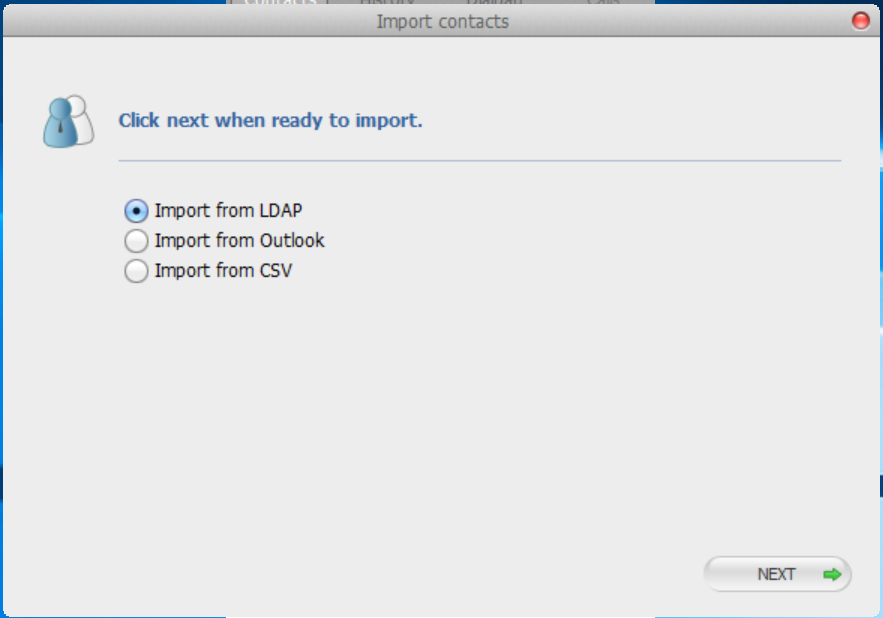Click the green arrow icon on NEXT button

click(830, 574)
